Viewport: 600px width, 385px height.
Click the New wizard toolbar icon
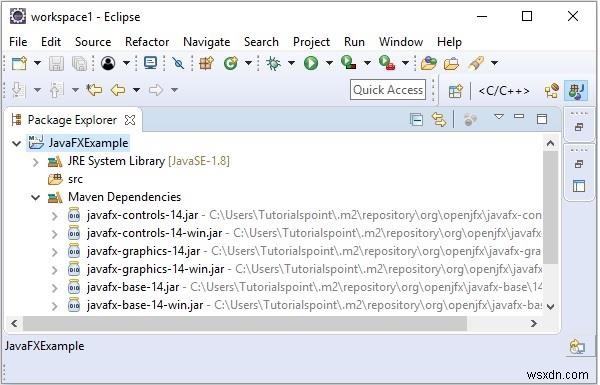20,63
